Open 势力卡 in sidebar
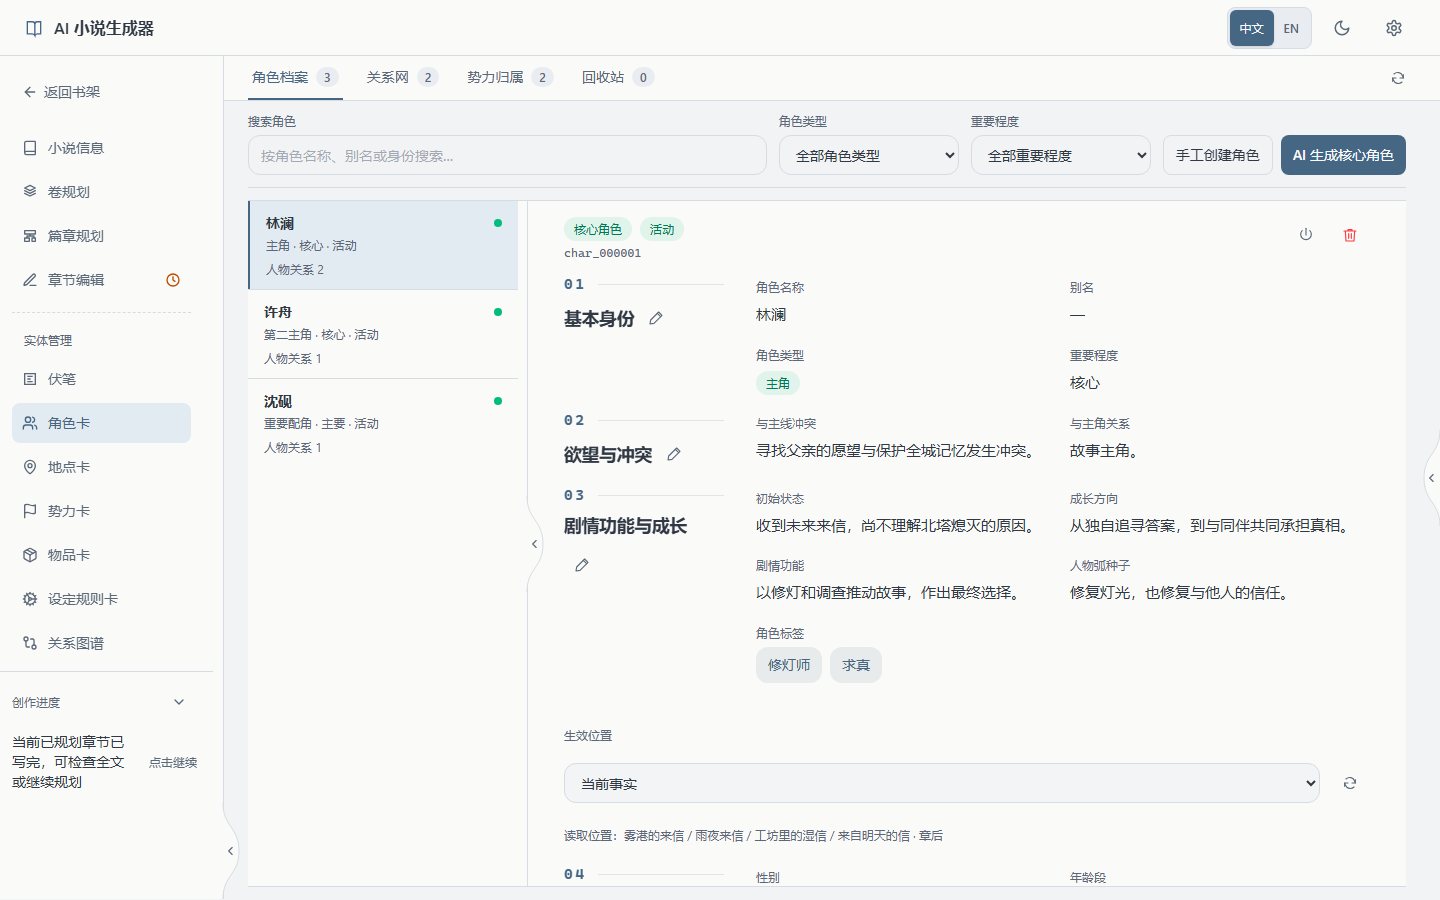The height and width of the screenshot is (900, 1440). [101, 511]
